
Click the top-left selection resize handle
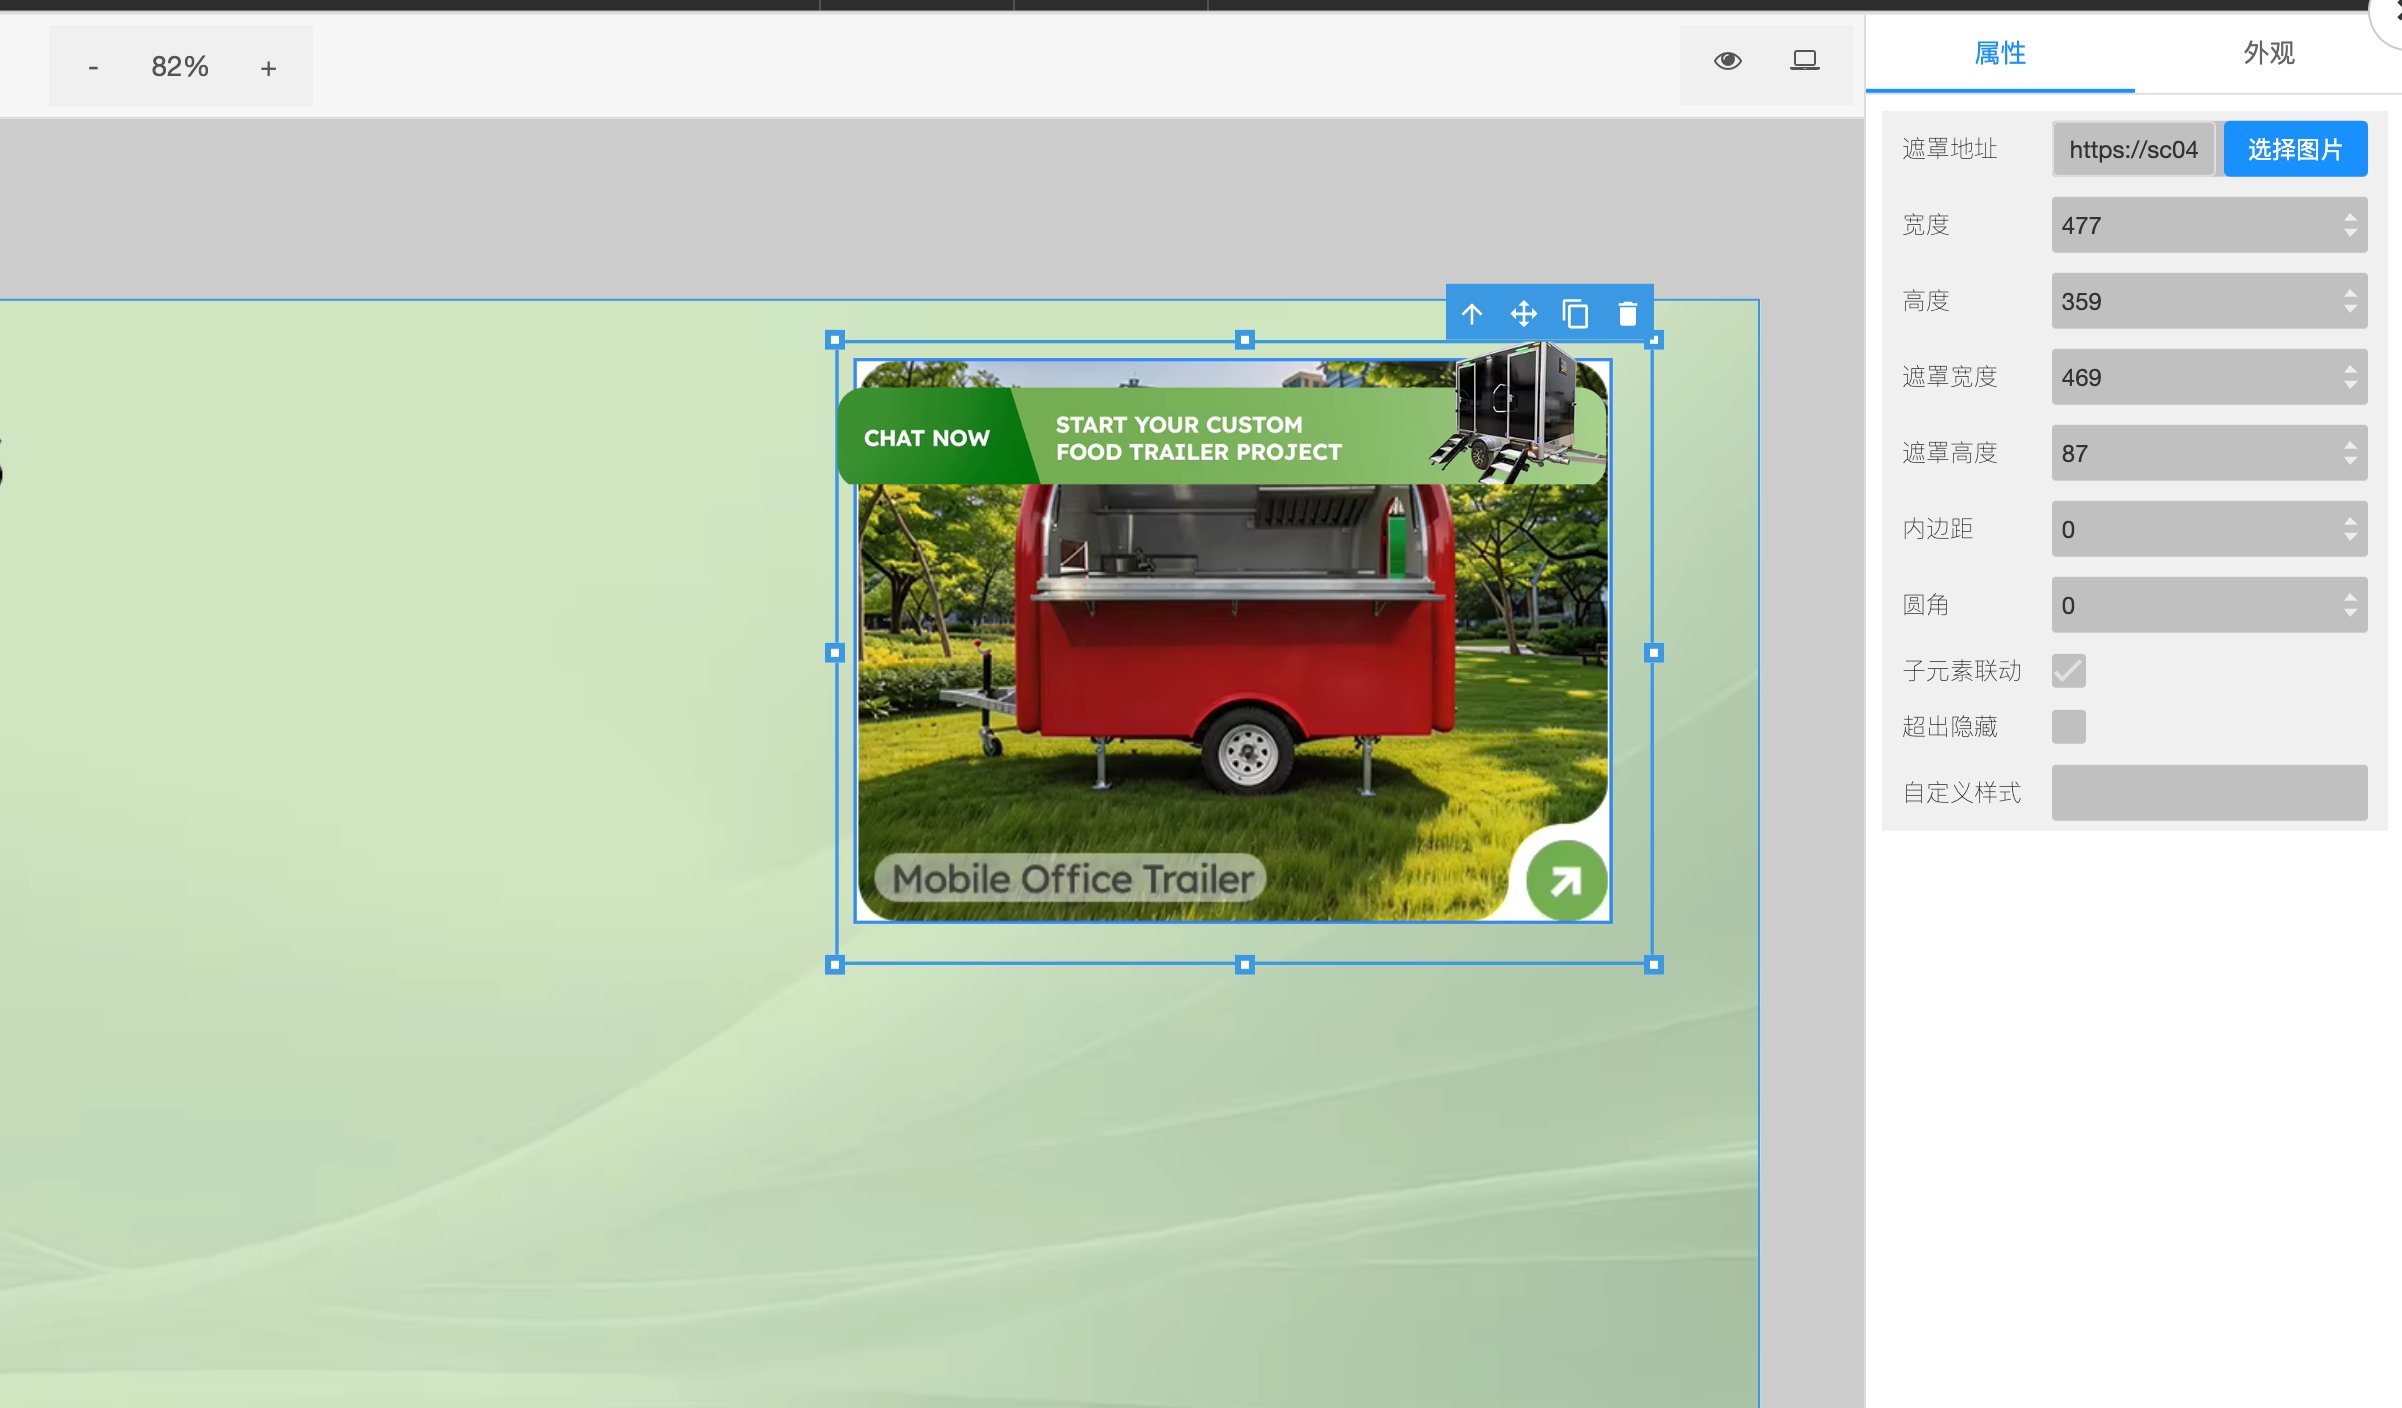tap(835, 340)
